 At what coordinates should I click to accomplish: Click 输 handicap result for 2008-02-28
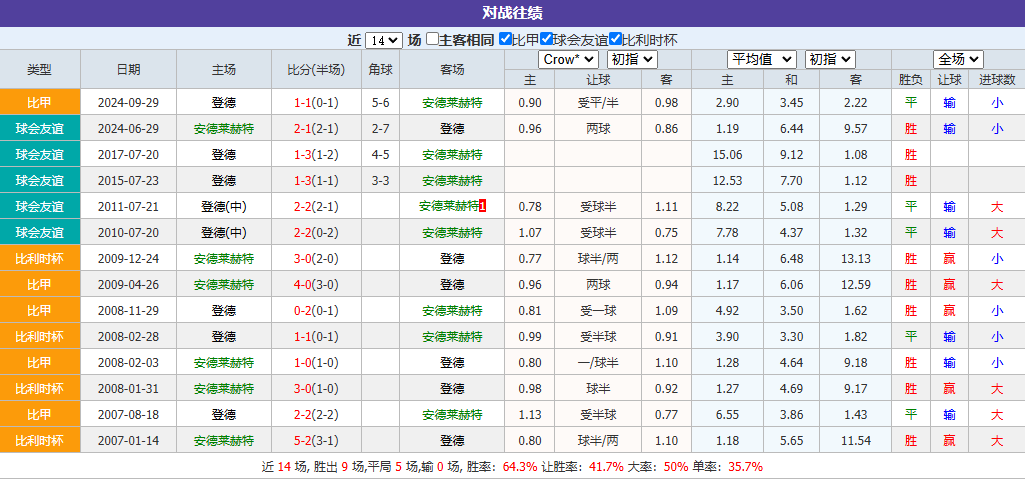(x=949, y=337)
